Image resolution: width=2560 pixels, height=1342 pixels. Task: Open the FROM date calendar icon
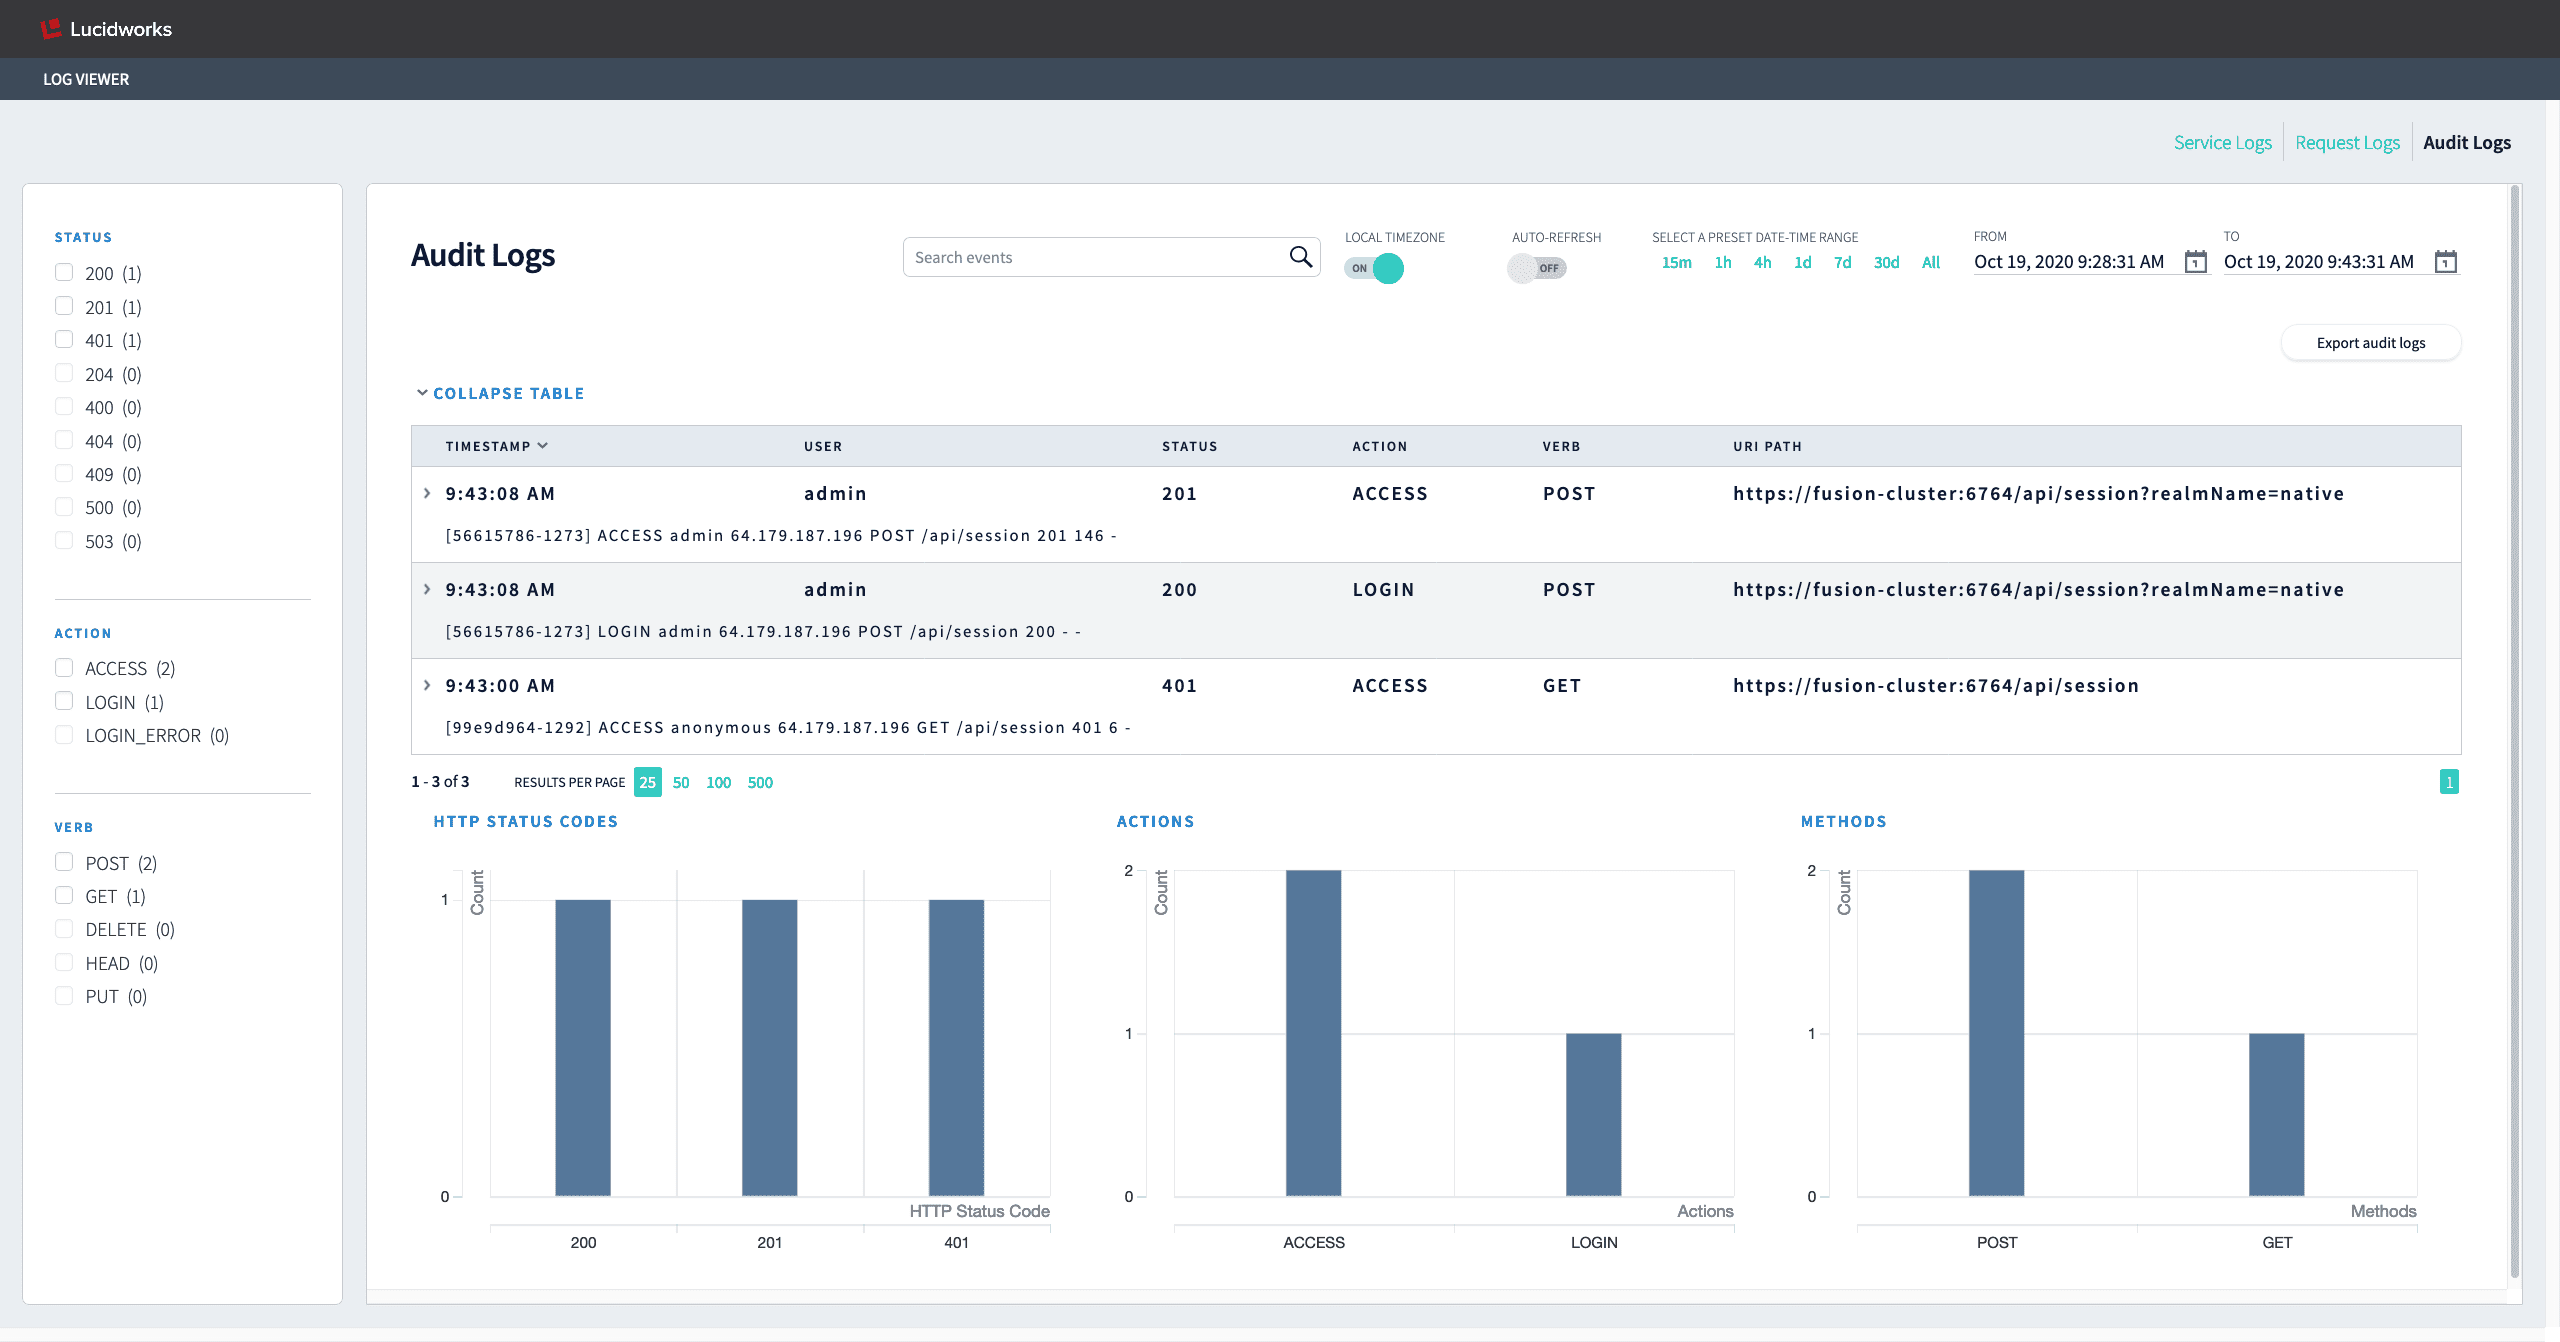2196,262
